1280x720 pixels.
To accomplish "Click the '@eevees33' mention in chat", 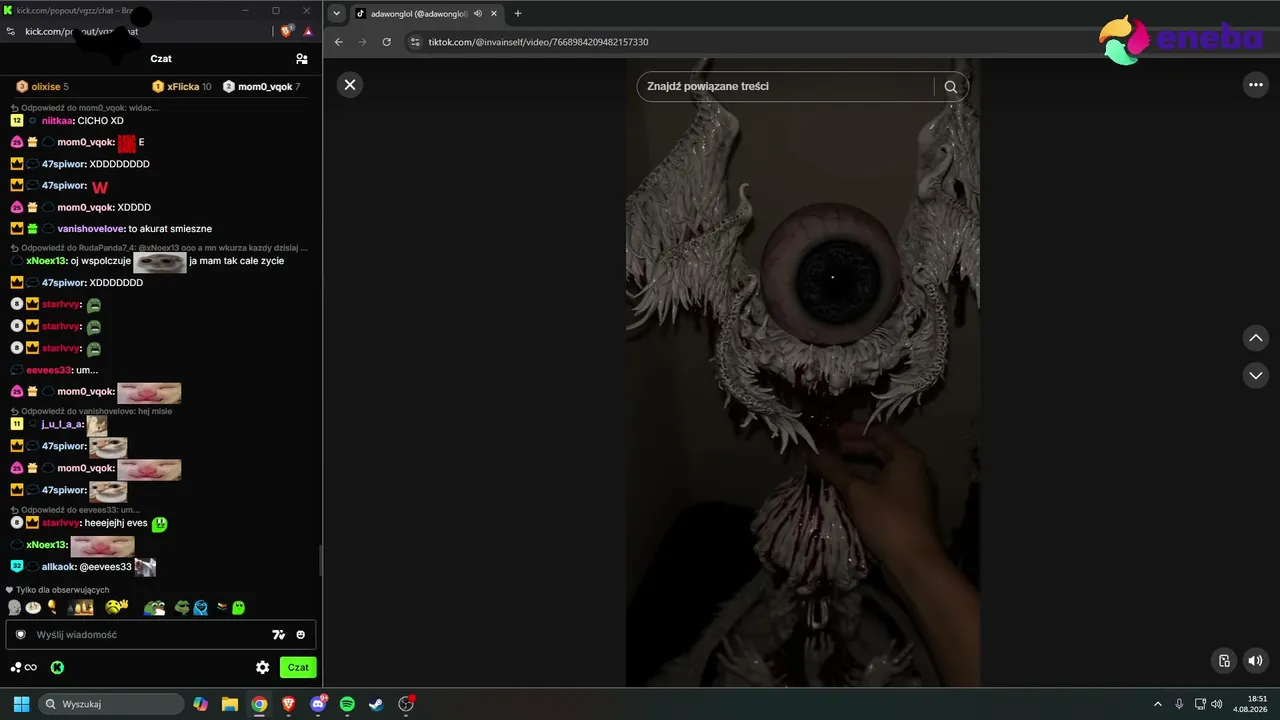I will coord(105,567).
